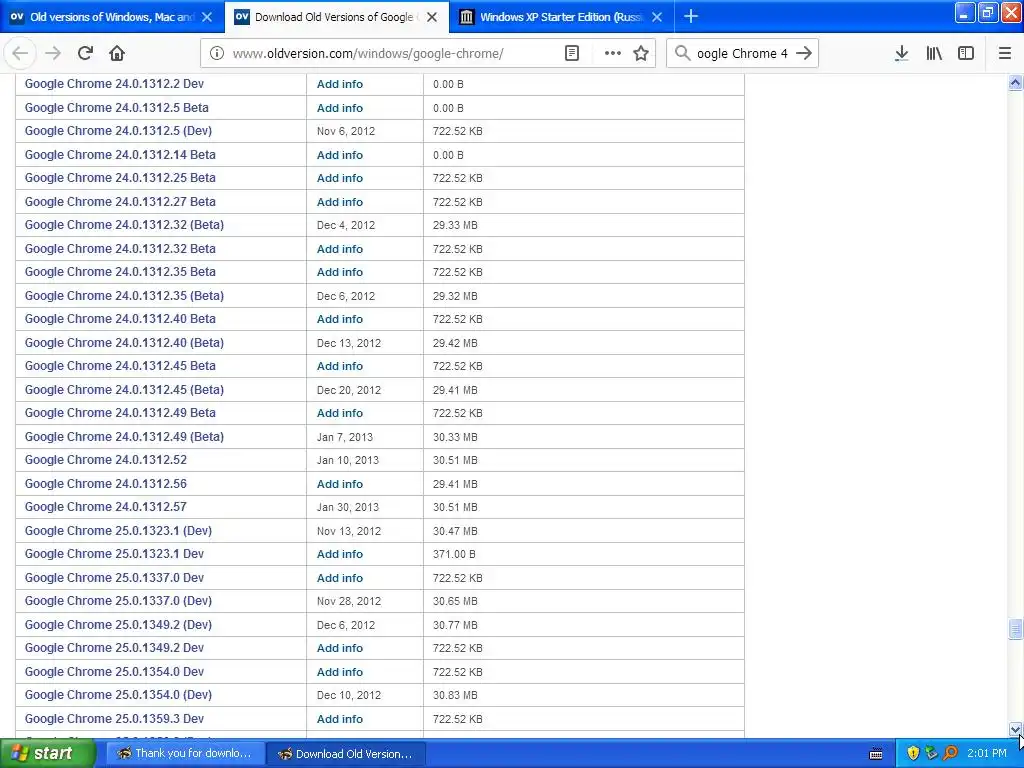The image size is (1024, 768).
Task: Close the Windows XP Starter Edition tab
Action: point(657,17)
